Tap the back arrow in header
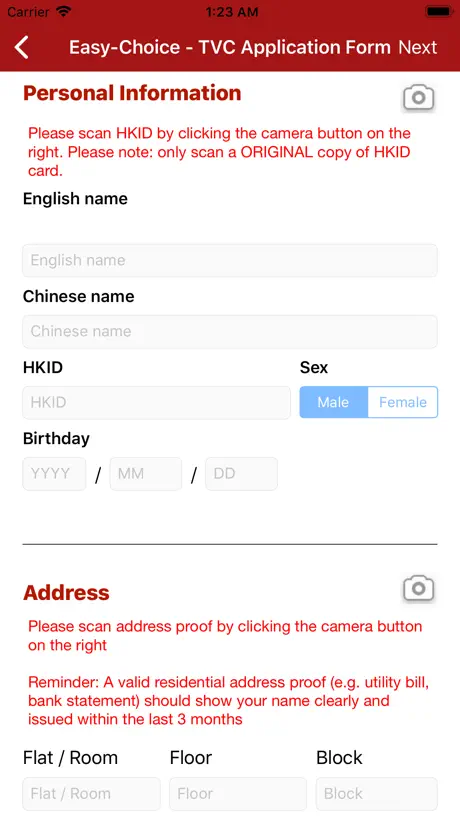460x818 pixels. pyautogui.click(x=22, y=47)
